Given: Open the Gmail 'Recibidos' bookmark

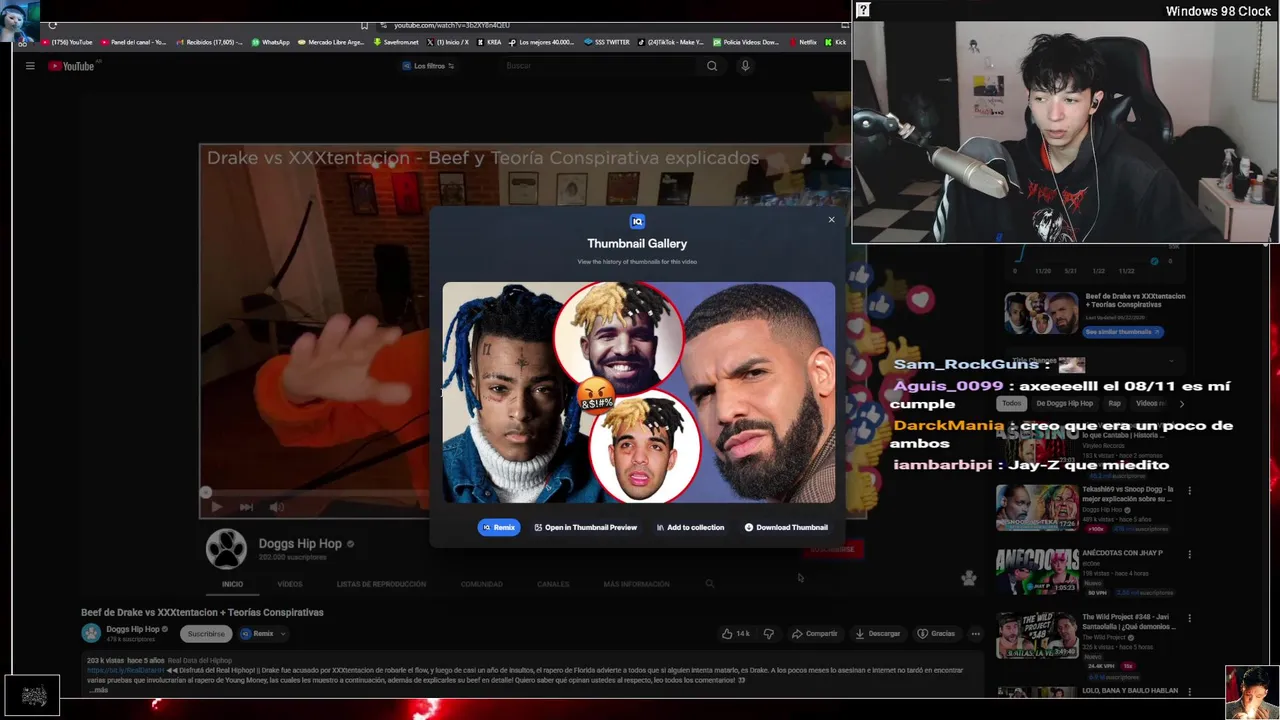Looking at the screenshot, I should click(x=210, y=42).
